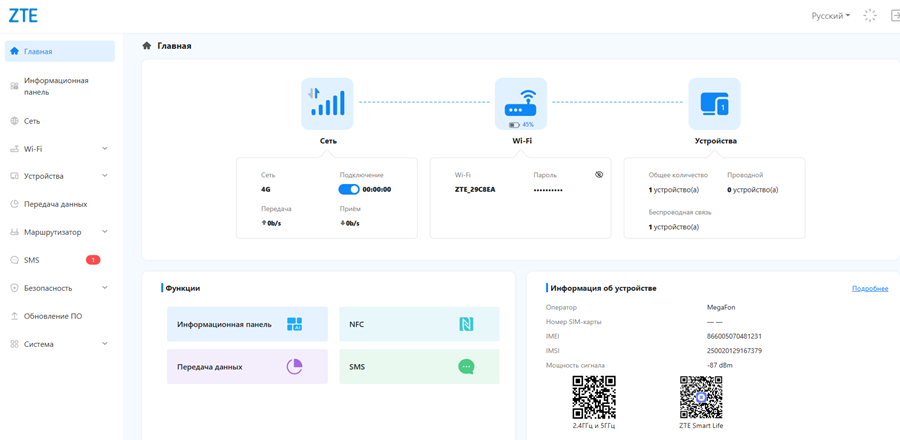Viewport: 900px width, 440px height.
Task: Open Сеть in the sidebar
Action: (32, 121)
